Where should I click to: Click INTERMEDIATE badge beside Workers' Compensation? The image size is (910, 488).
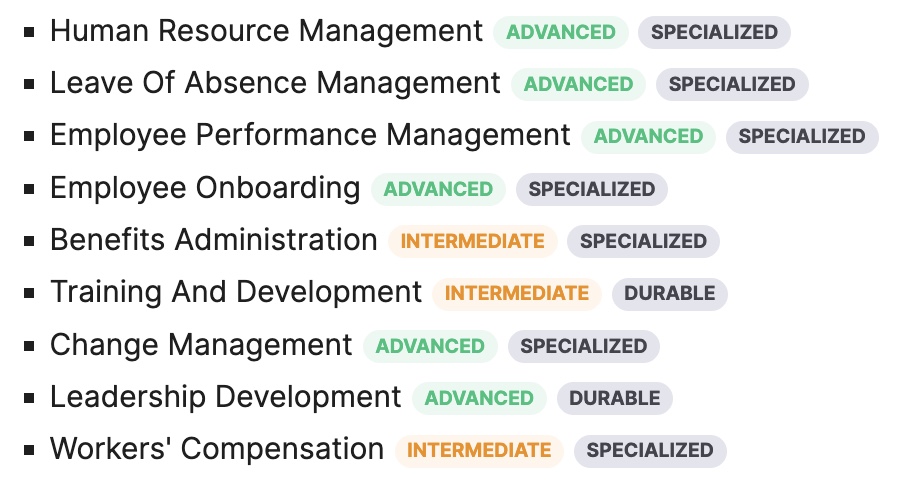coord(479,450)
